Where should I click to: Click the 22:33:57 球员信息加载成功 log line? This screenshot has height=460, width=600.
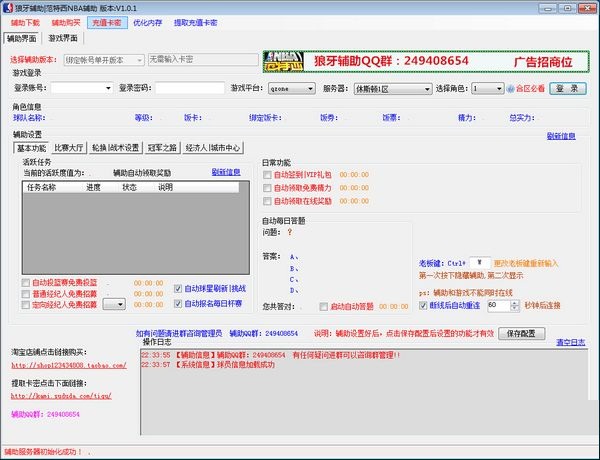pos(208,364)
